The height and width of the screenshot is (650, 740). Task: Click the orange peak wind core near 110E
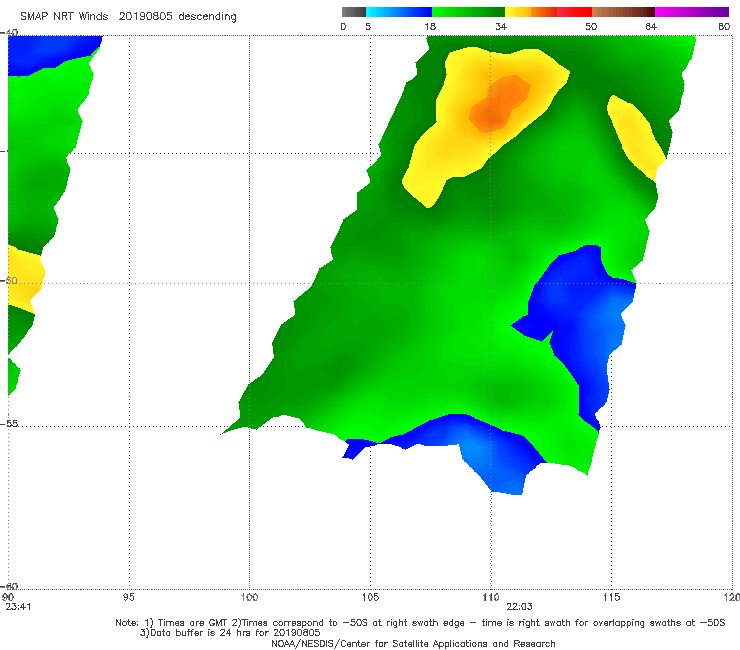point(501,104)
